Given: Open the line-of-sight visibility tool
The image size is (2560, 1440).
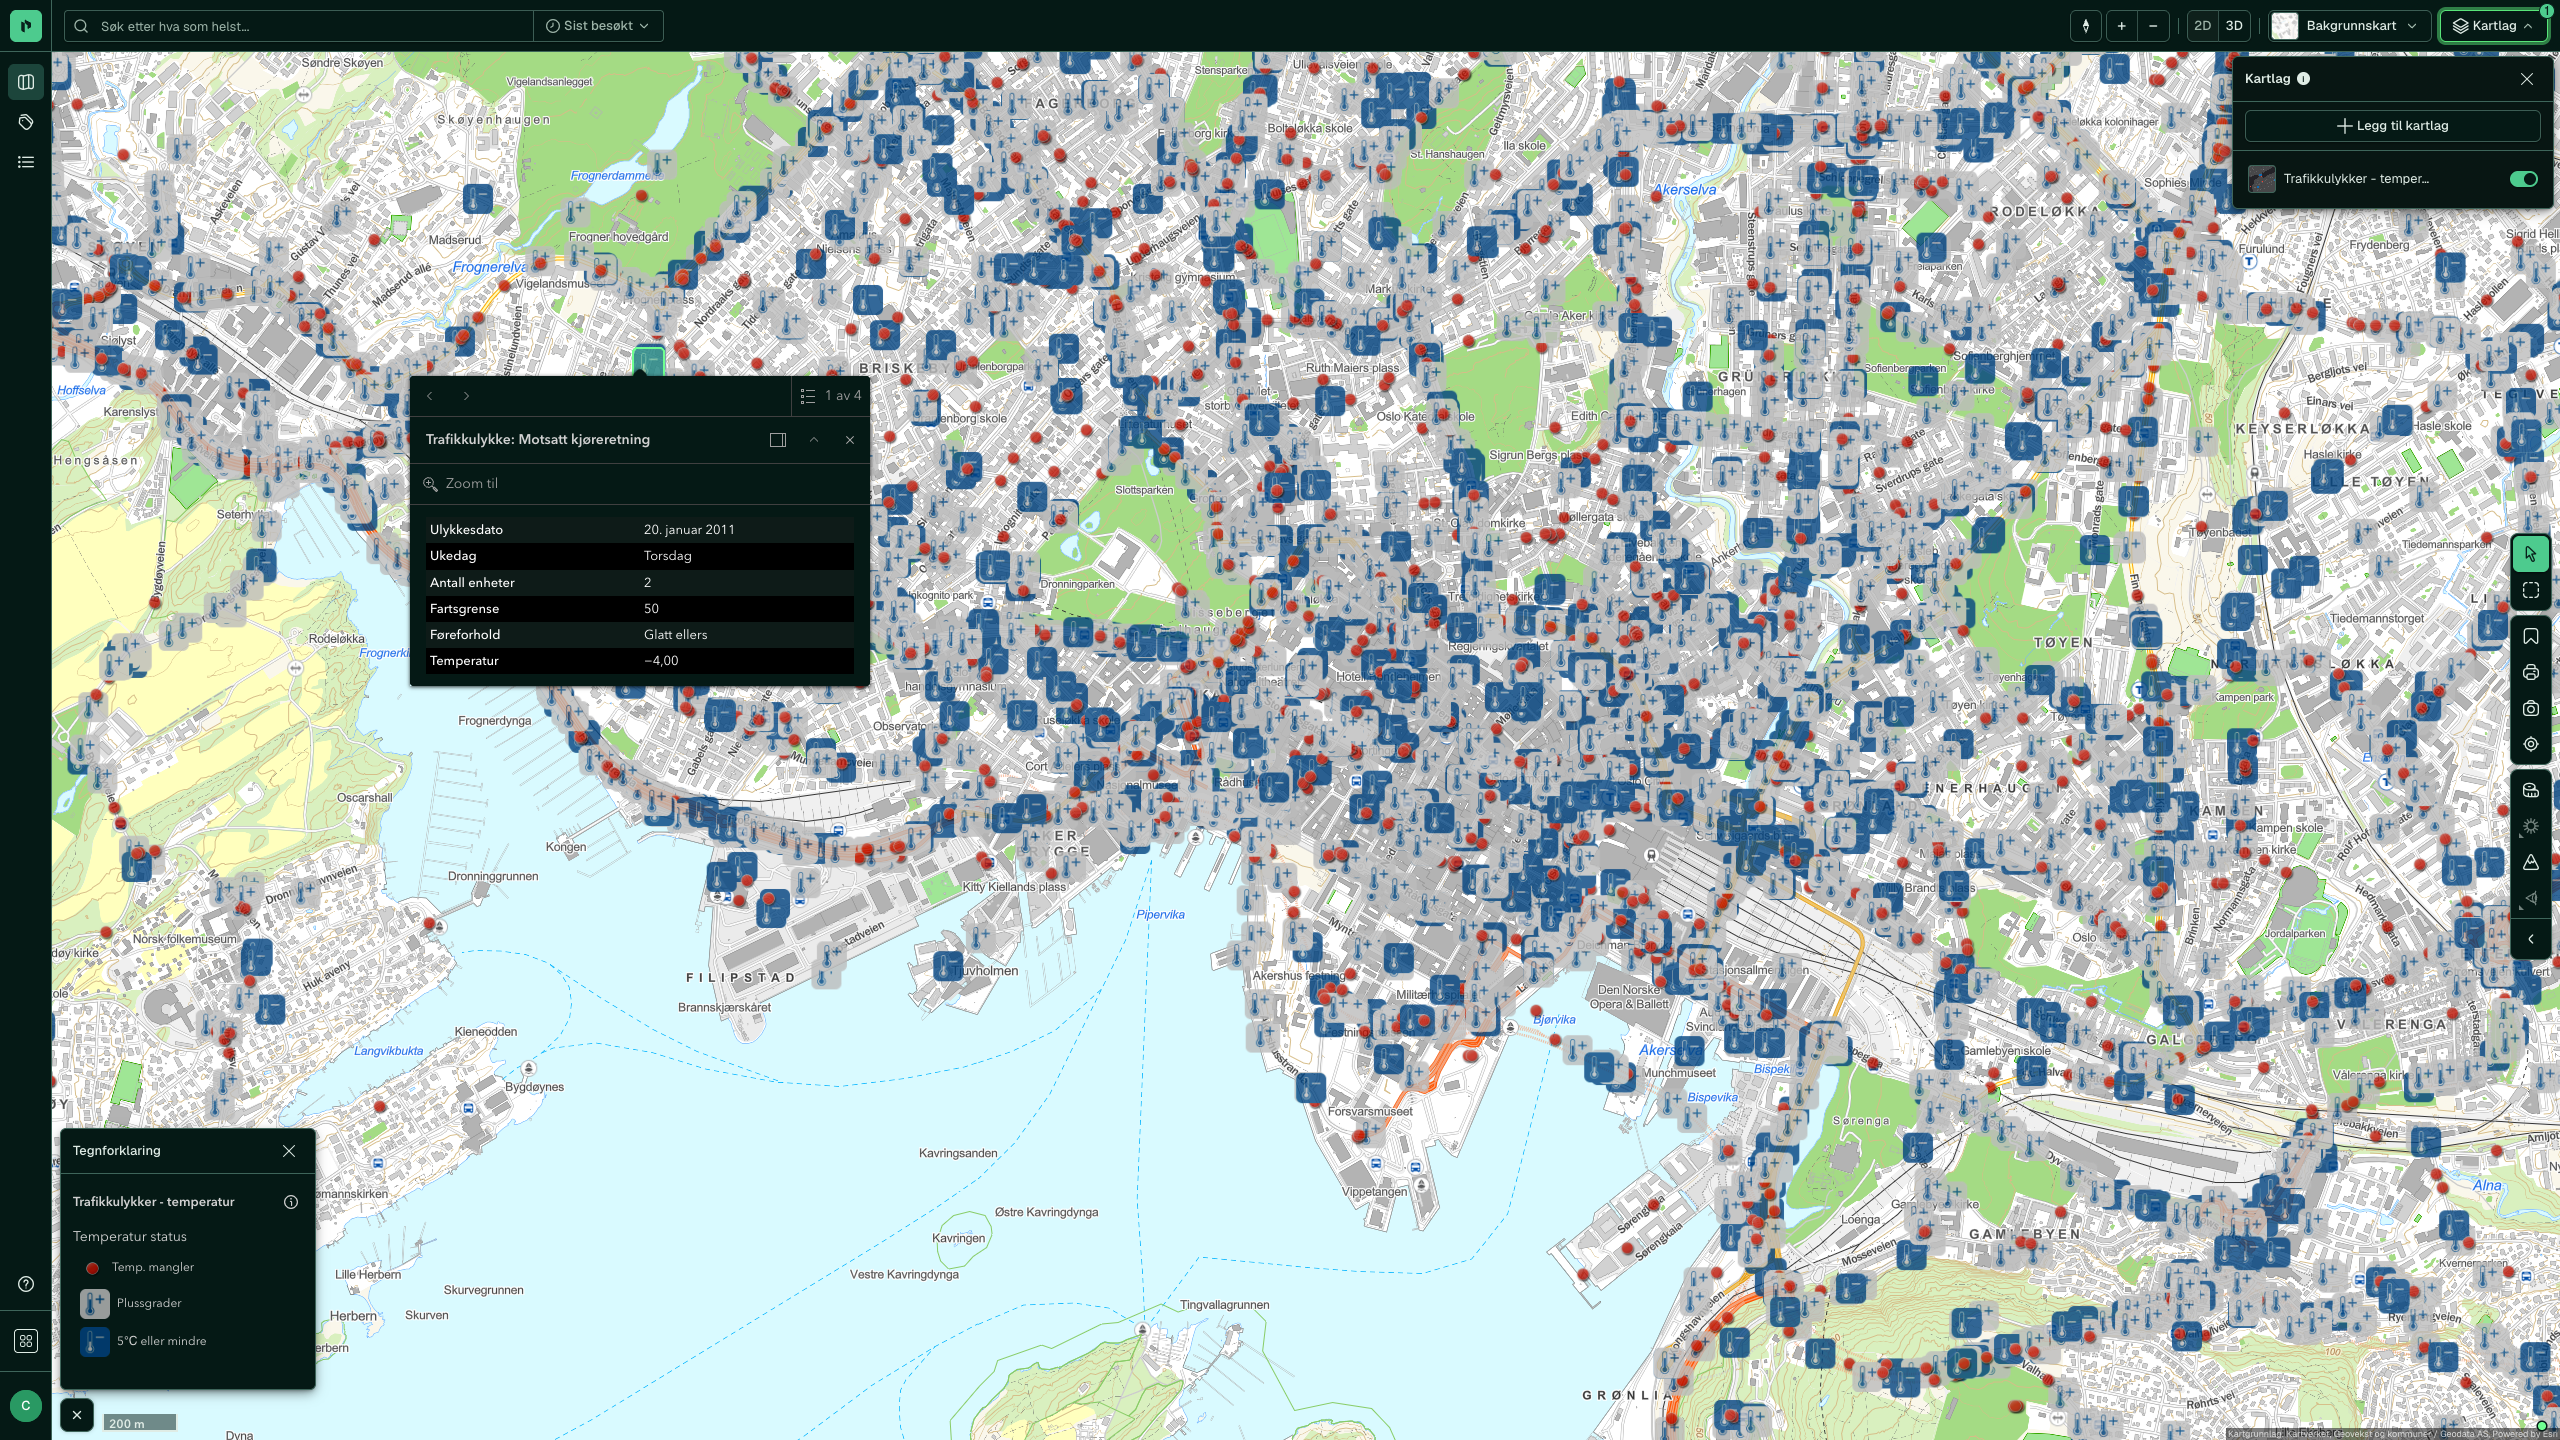Looking at the screenshot, I should 2530,898.
